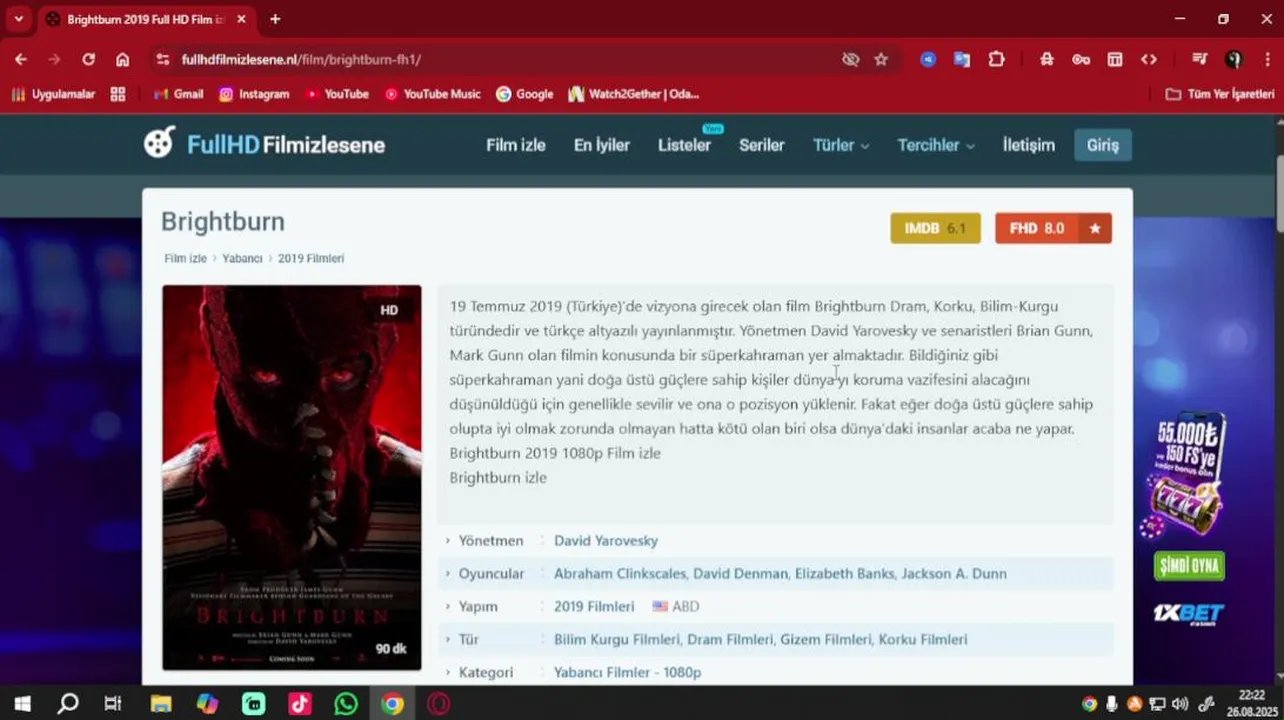Open the Seriler menu item
The image size is (1284, 720).
pyautogui.click(x=762, y=145)
